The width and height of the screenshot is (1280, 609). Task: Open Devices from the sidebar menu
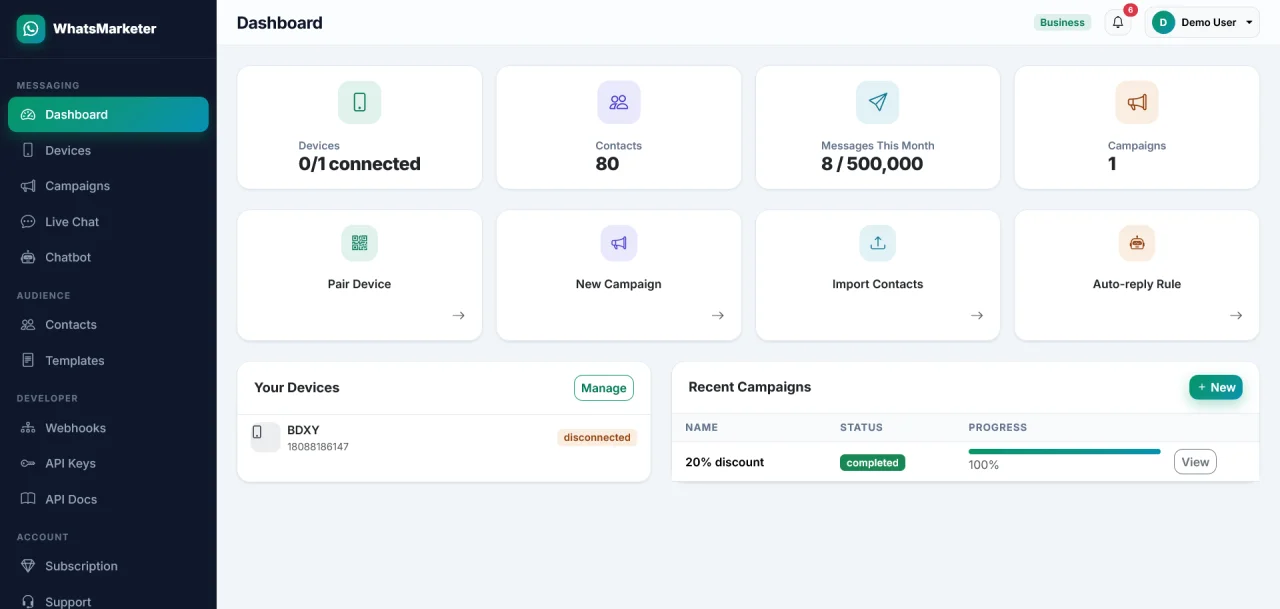108,150
